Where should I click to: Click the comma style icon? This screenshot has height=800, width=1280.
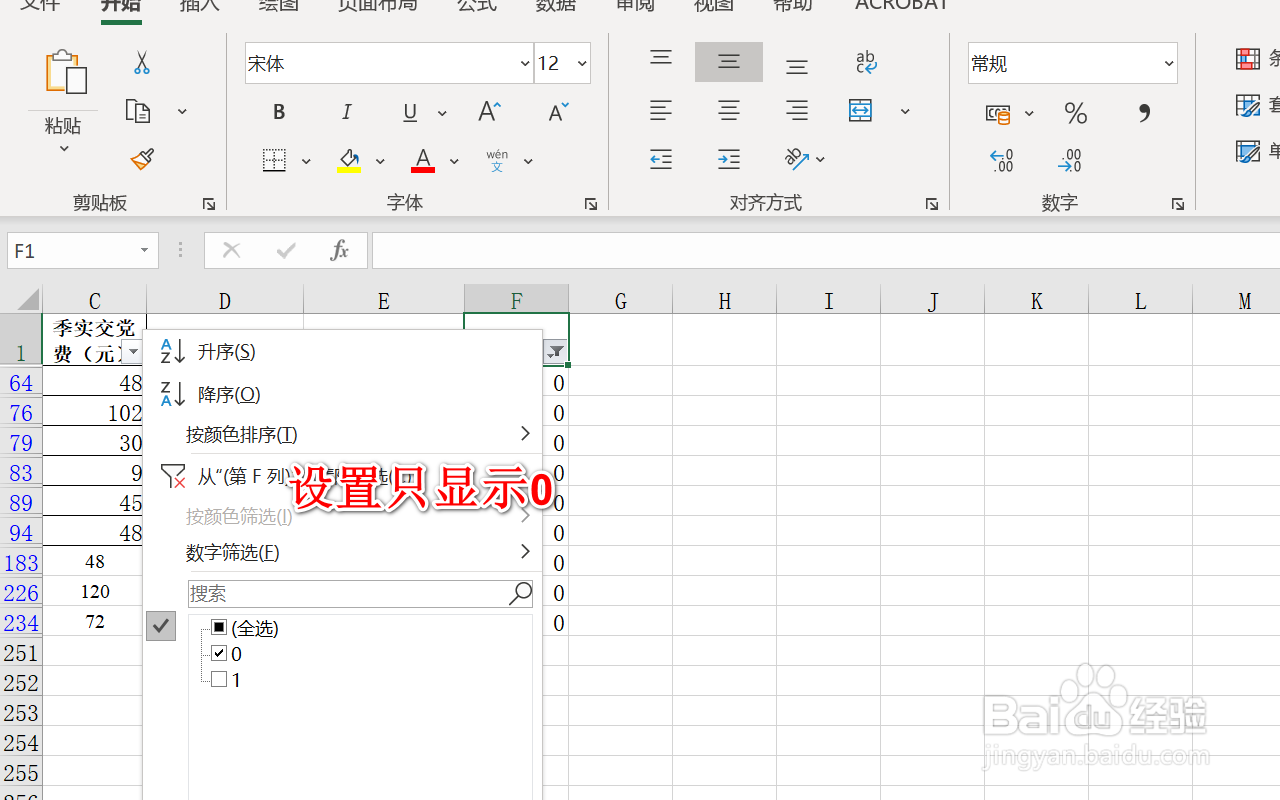[x=1143, y=112]
